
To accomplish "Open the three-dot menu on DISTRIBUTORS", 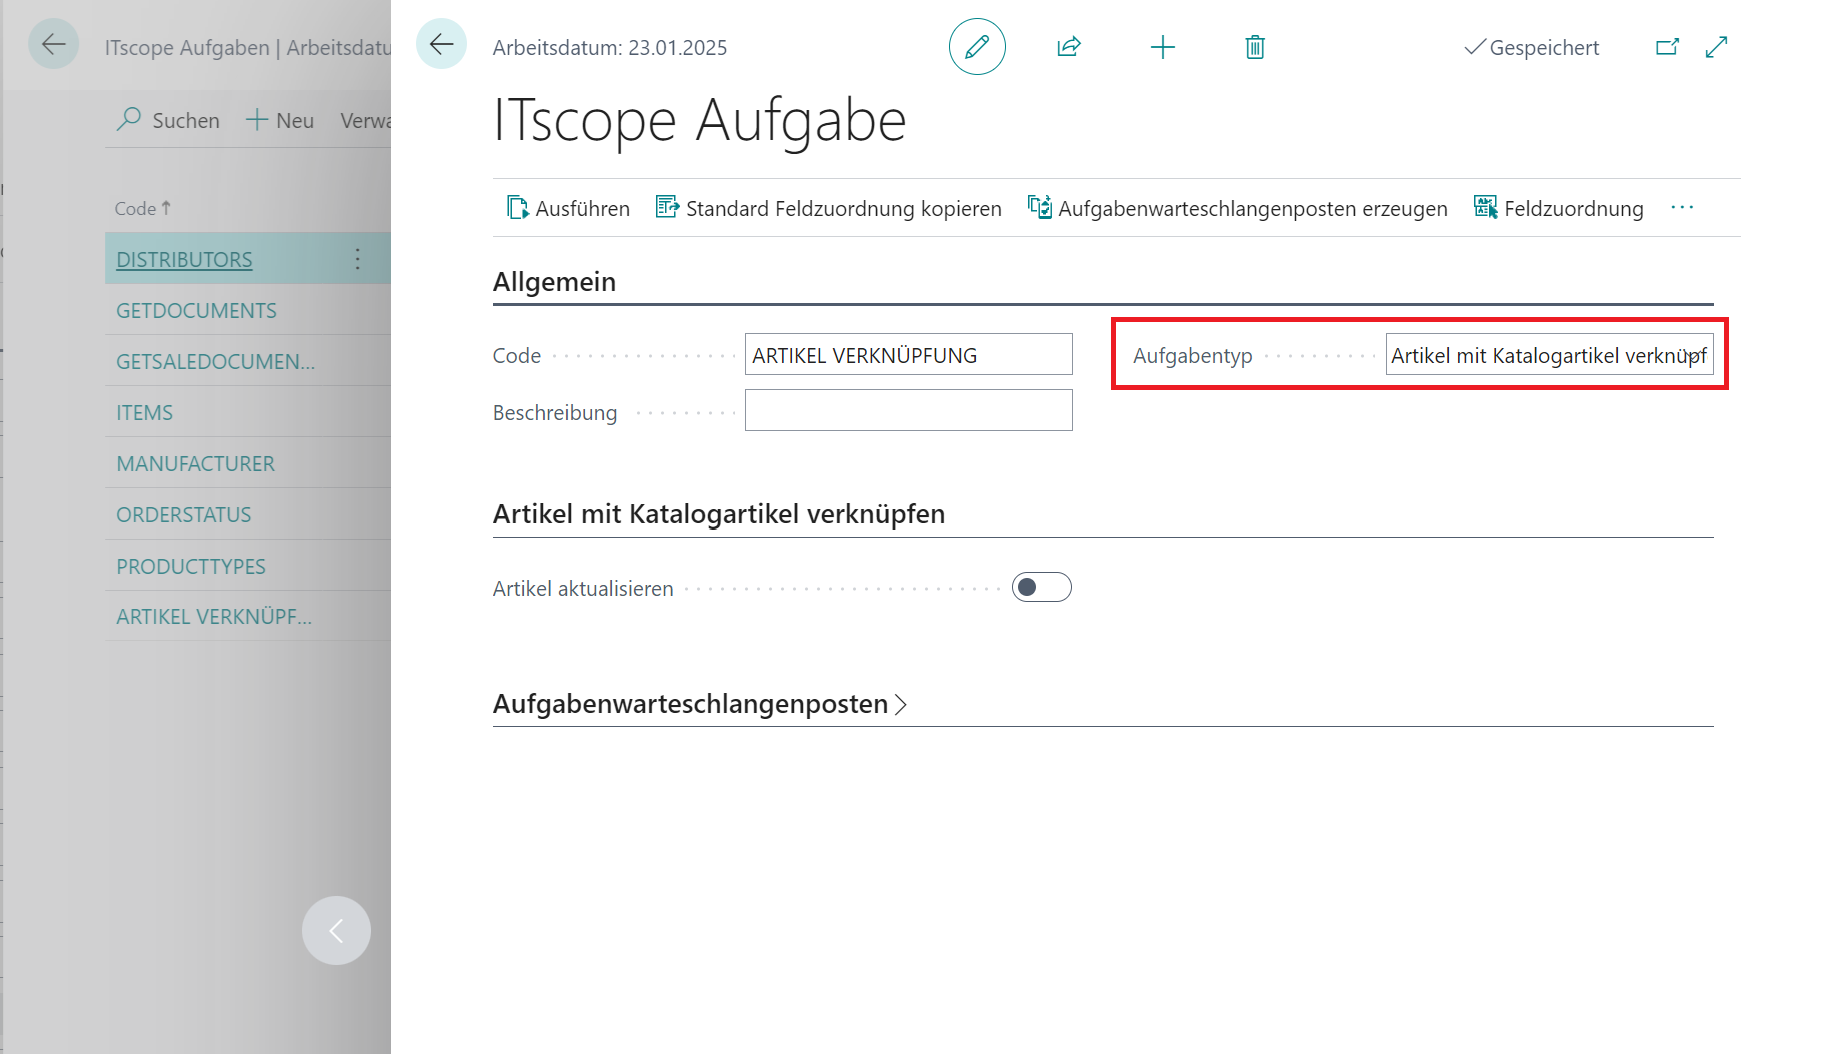I will click(357, 258).
